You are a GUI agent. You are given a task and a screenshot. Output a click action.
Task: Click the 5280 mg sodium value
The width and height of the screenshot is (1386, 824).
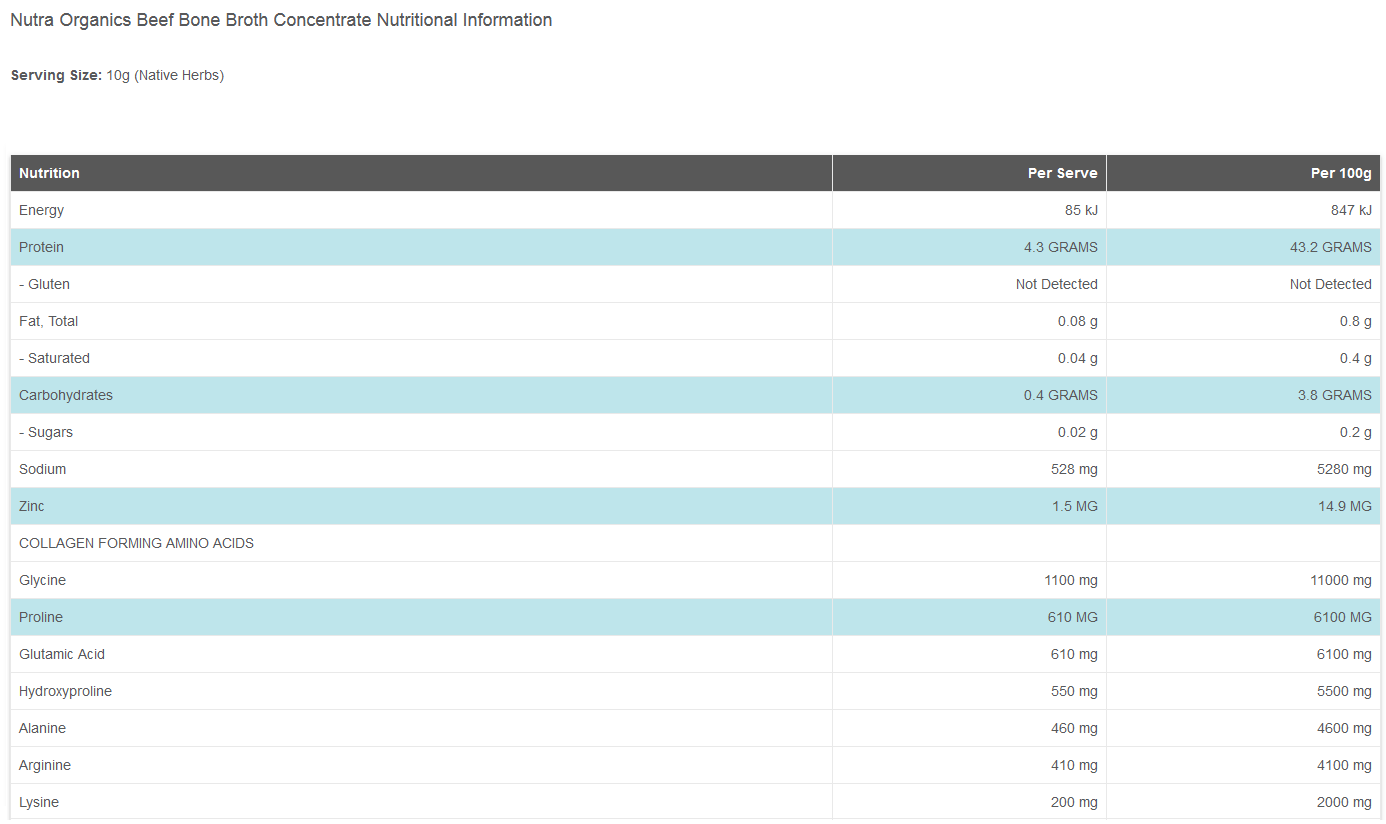click(x=1345, y=469)
